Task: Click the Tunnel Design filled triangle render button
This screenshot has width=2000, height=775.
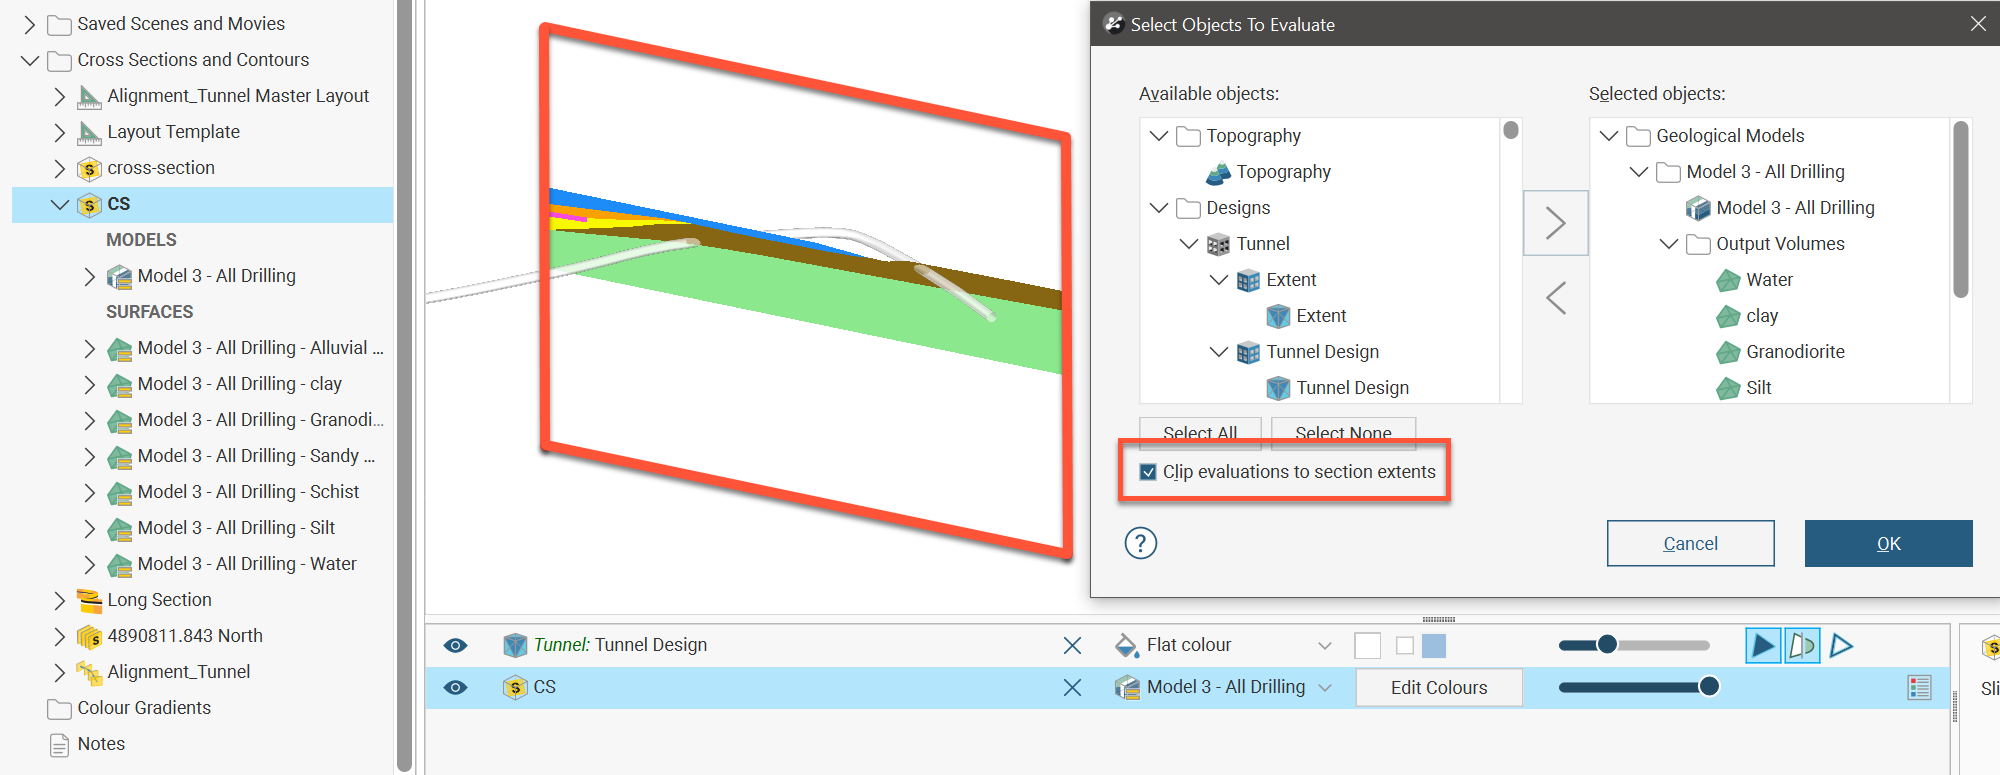Action: tap(1763, 646)
